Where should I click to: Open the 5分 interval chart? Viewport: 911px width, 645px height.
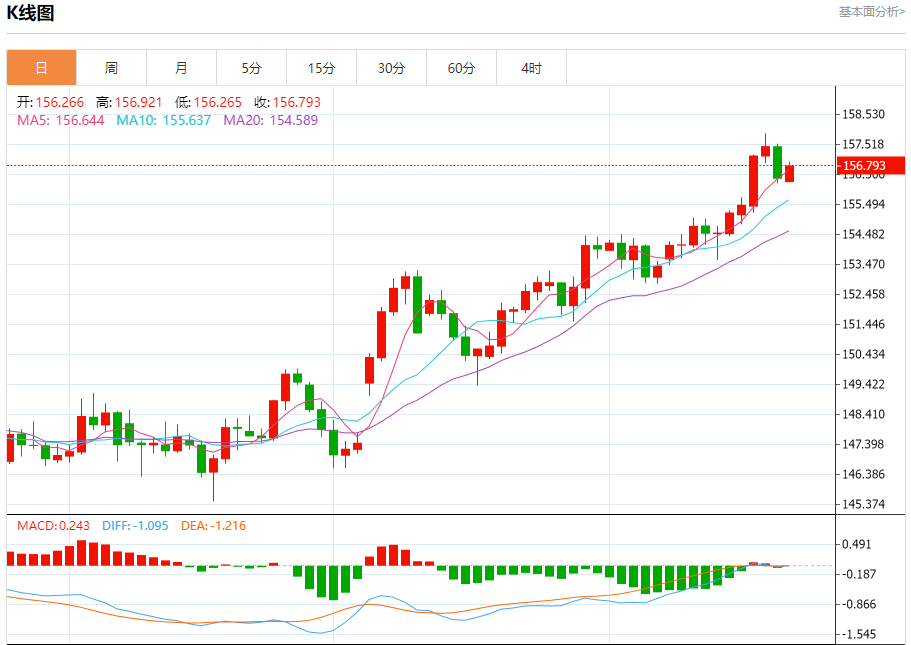click(251, 68)
